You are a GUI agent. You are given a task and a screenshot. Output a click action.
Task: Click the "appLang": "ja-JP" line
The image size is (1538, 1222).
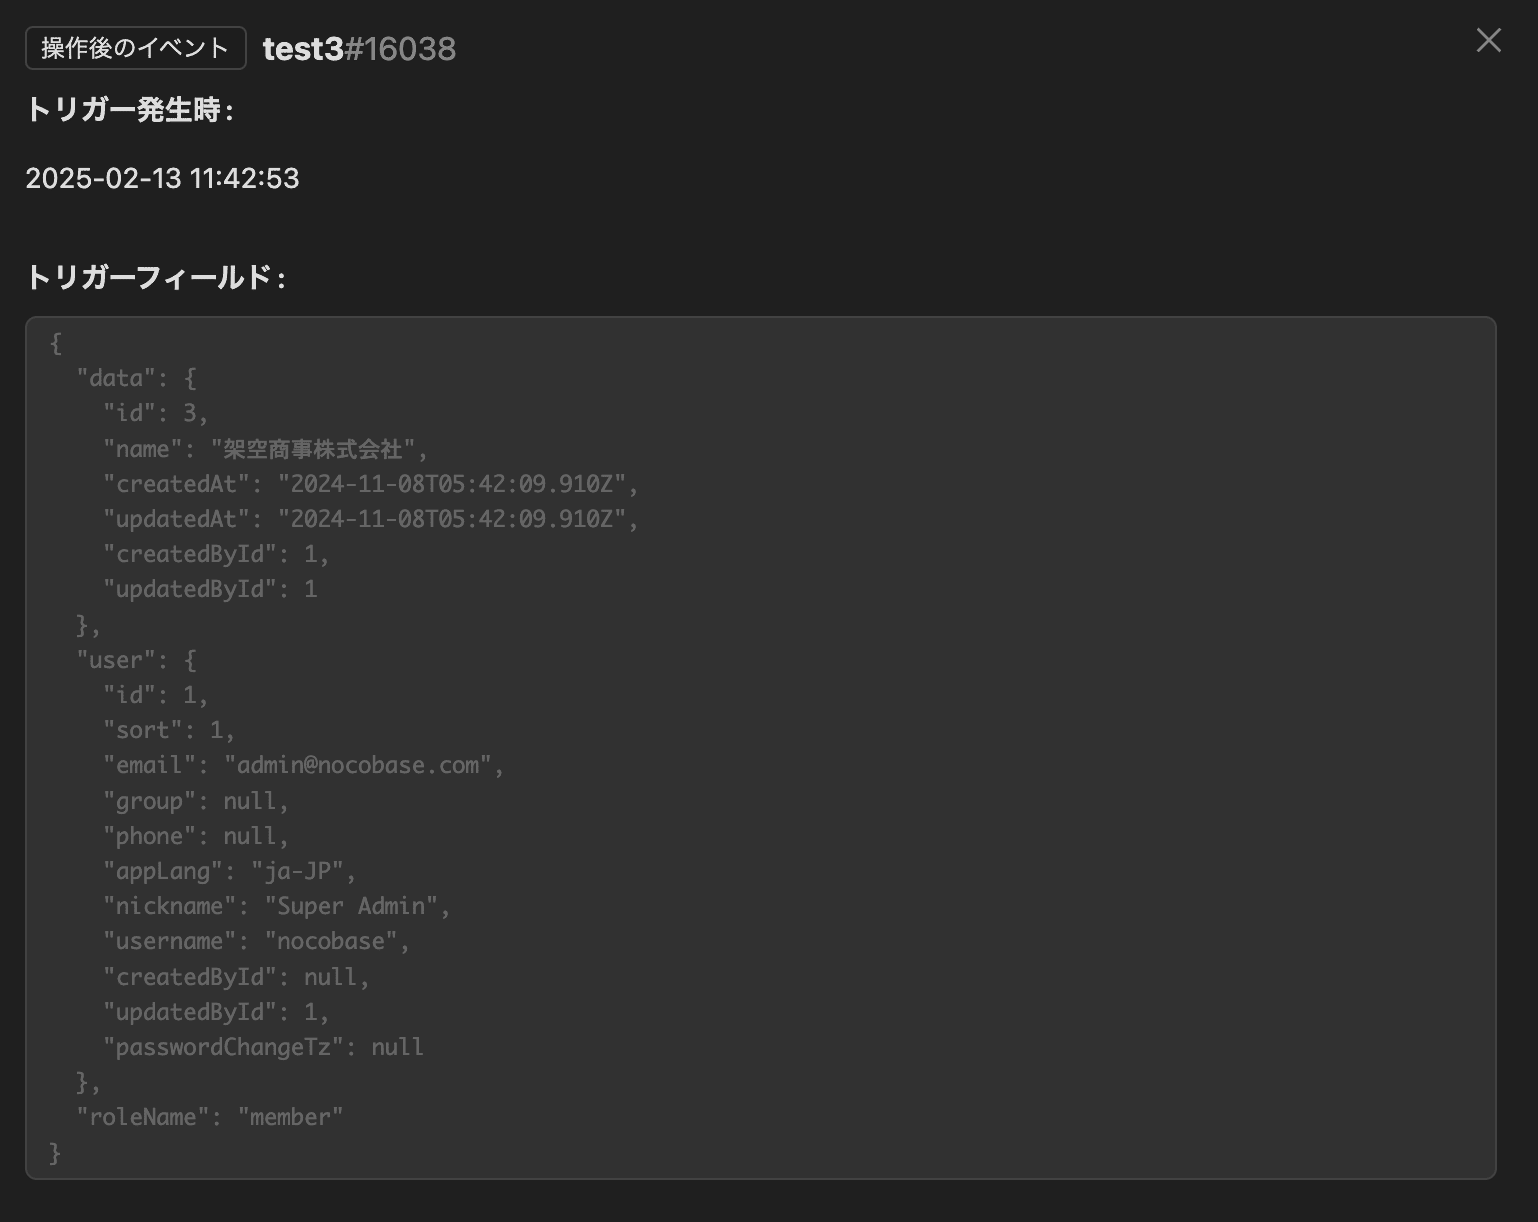(229, 871)
